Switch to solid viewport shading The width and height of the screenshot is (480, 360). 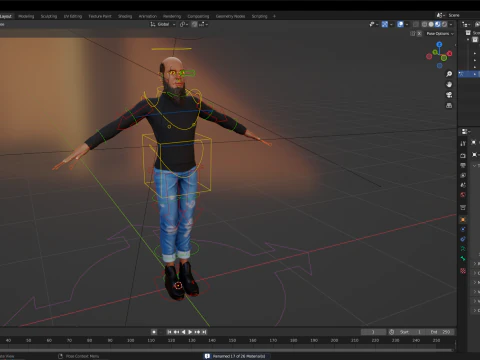pyautogui.click(x=431, y=24)
